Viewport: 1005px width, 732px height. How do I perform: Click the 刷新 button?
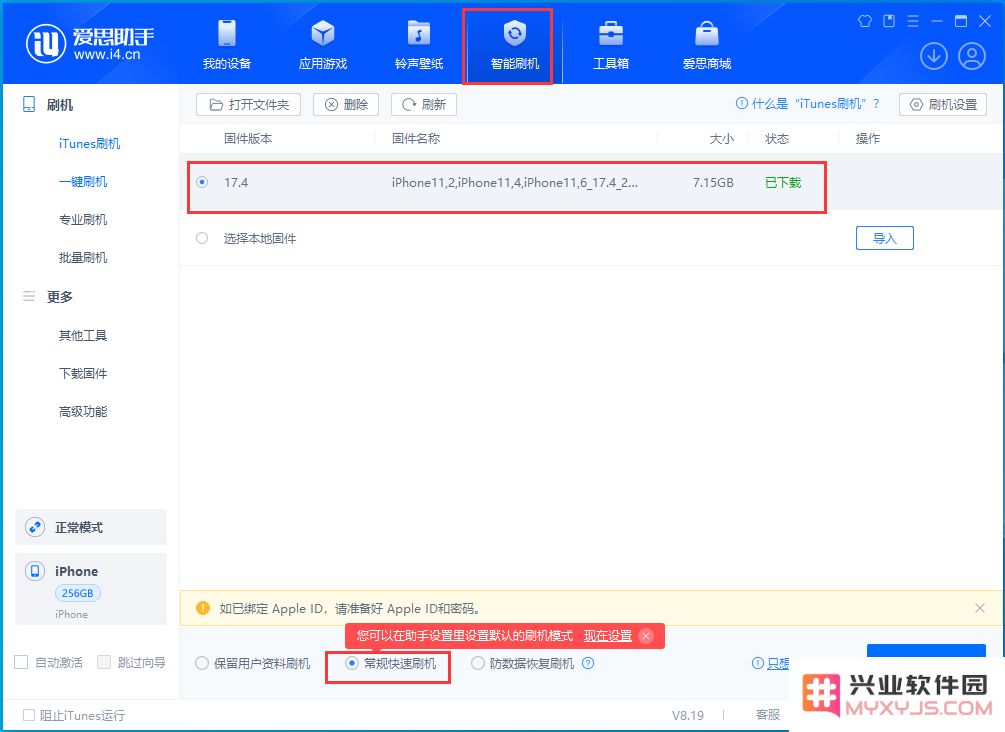pos(424,104)
